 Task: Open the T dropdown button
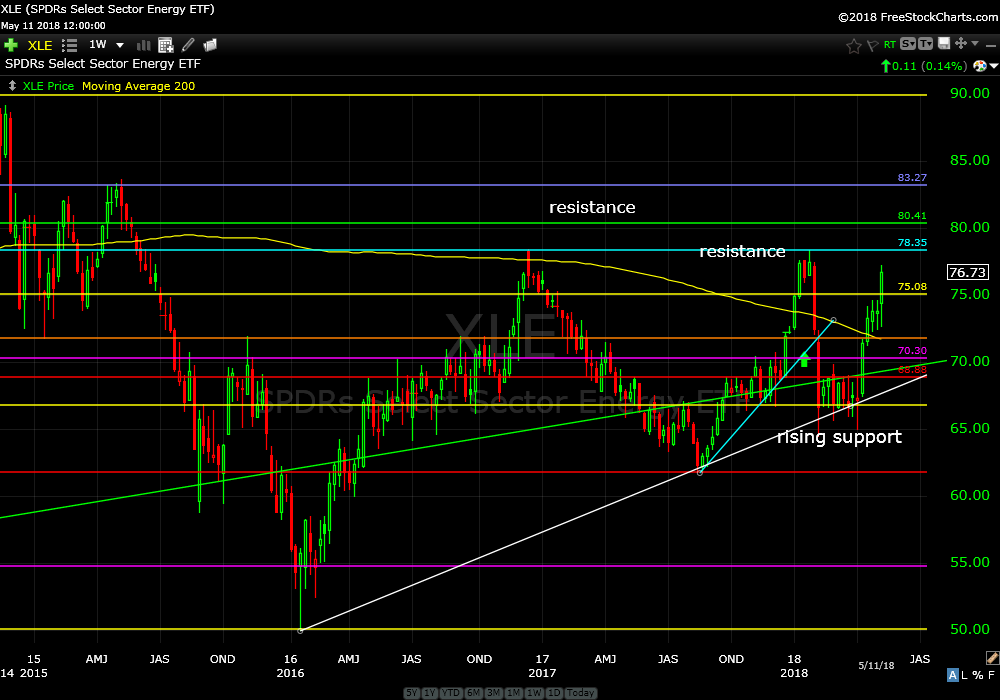tap(926, 44)
